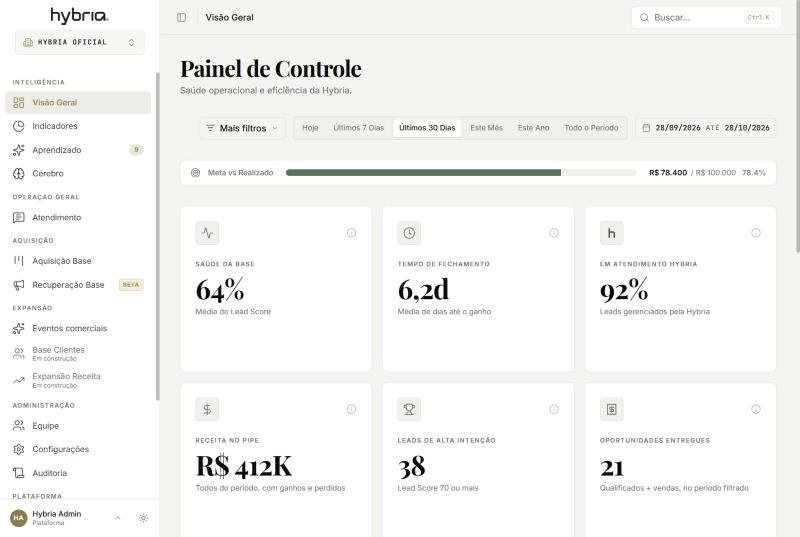Image resolution: width=800 pixels, height=537 pixels.
Task: Open the Cérebro page
Action: click(78, 173)
